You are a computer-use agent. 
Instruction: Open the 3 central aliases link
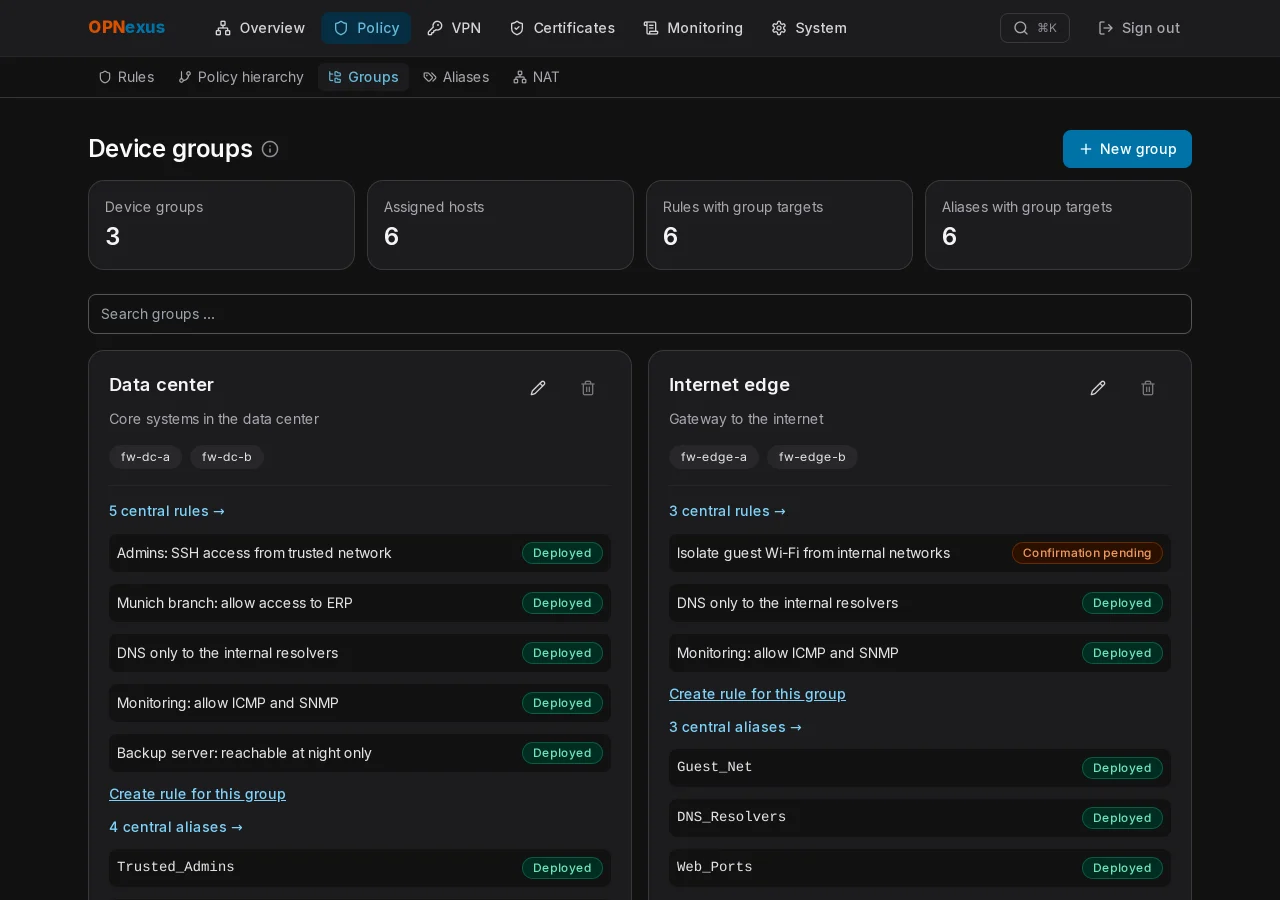click(x=736, y=727)
